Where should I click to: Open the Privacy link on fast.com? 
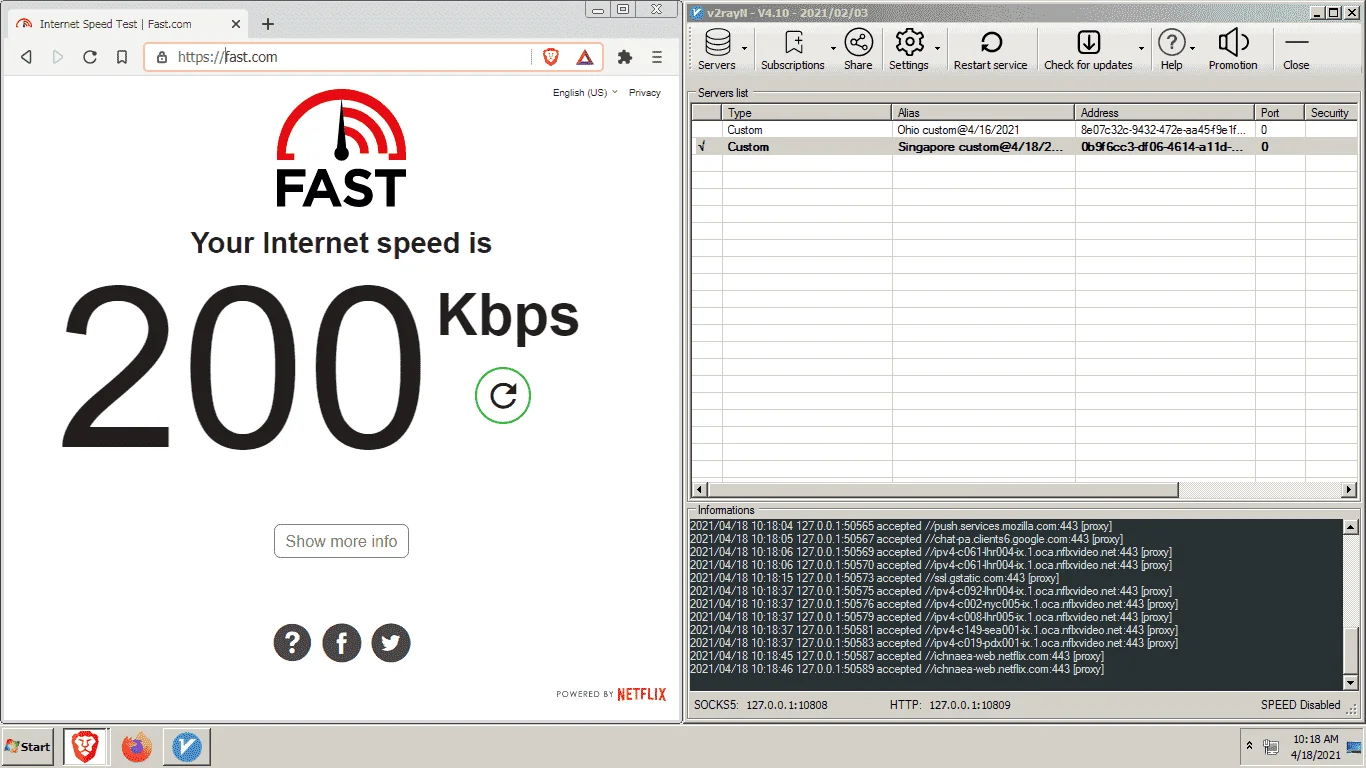click(x=645, y=92)
